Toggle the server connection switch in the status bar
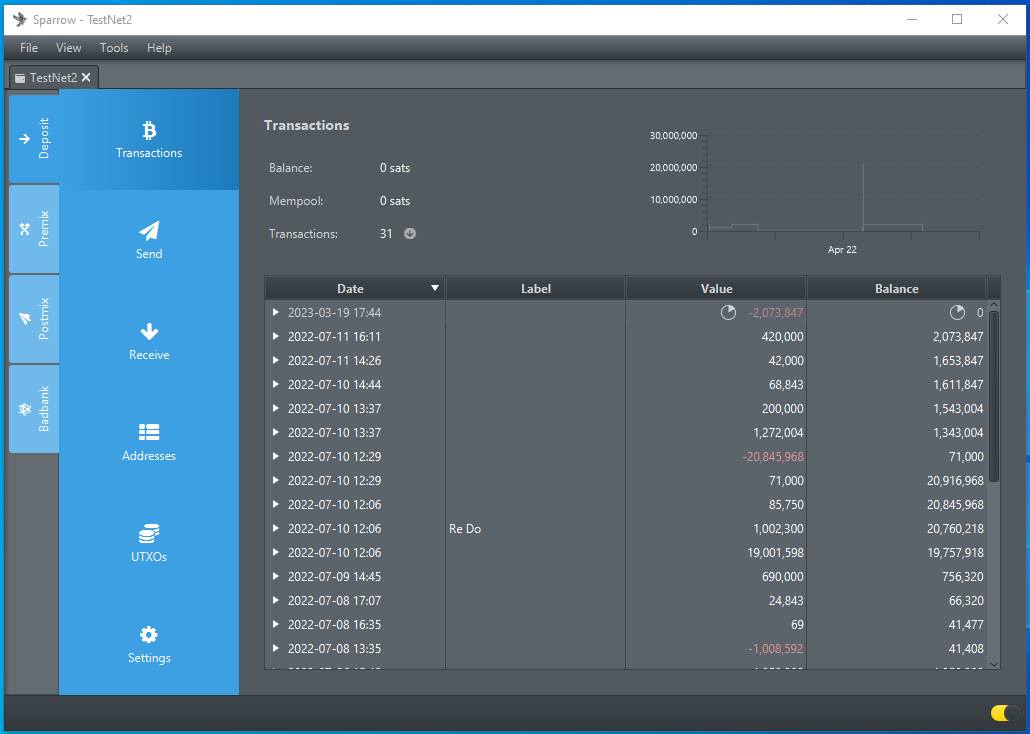 (x=1004, y=712)
